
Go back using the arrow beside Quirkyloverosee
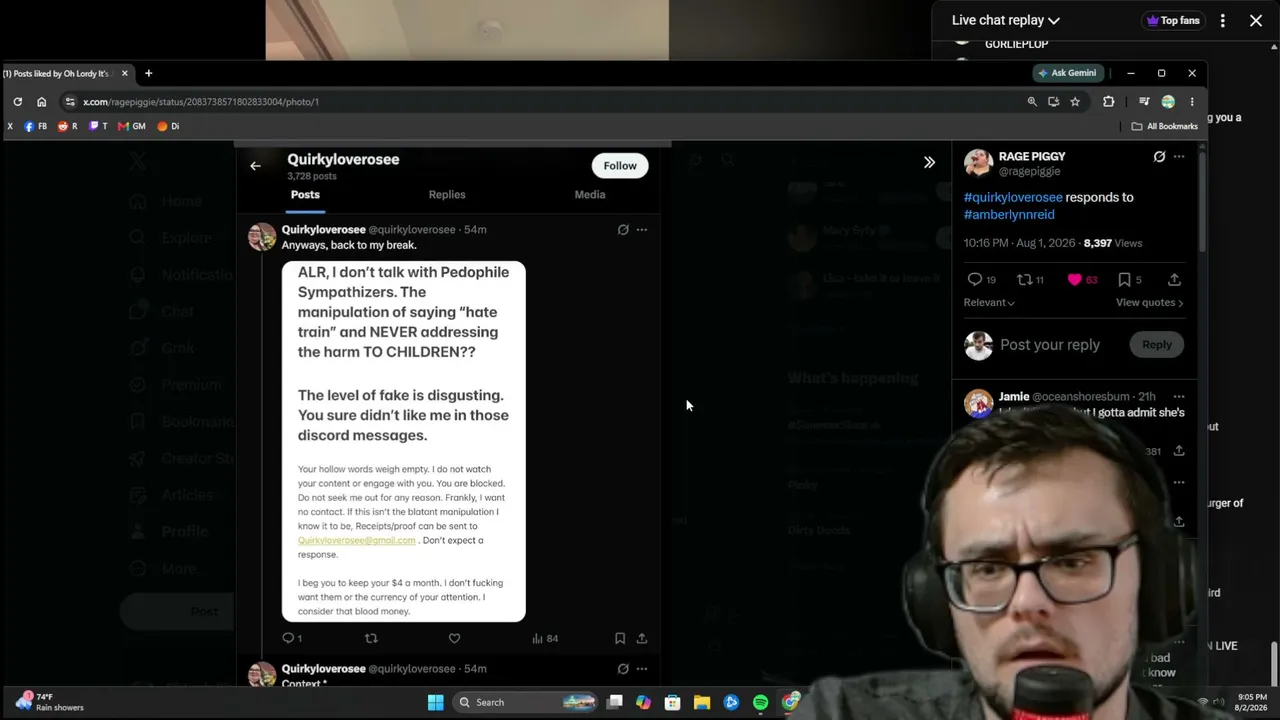click(x=255, y=166)
